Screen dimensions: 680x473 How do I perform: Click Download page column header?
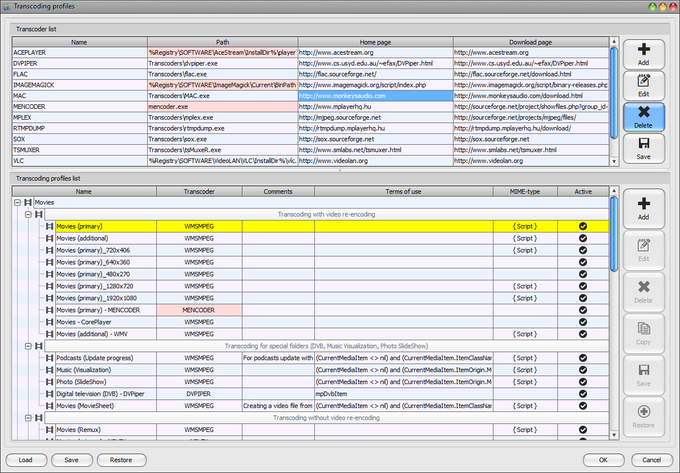point(531,42)
